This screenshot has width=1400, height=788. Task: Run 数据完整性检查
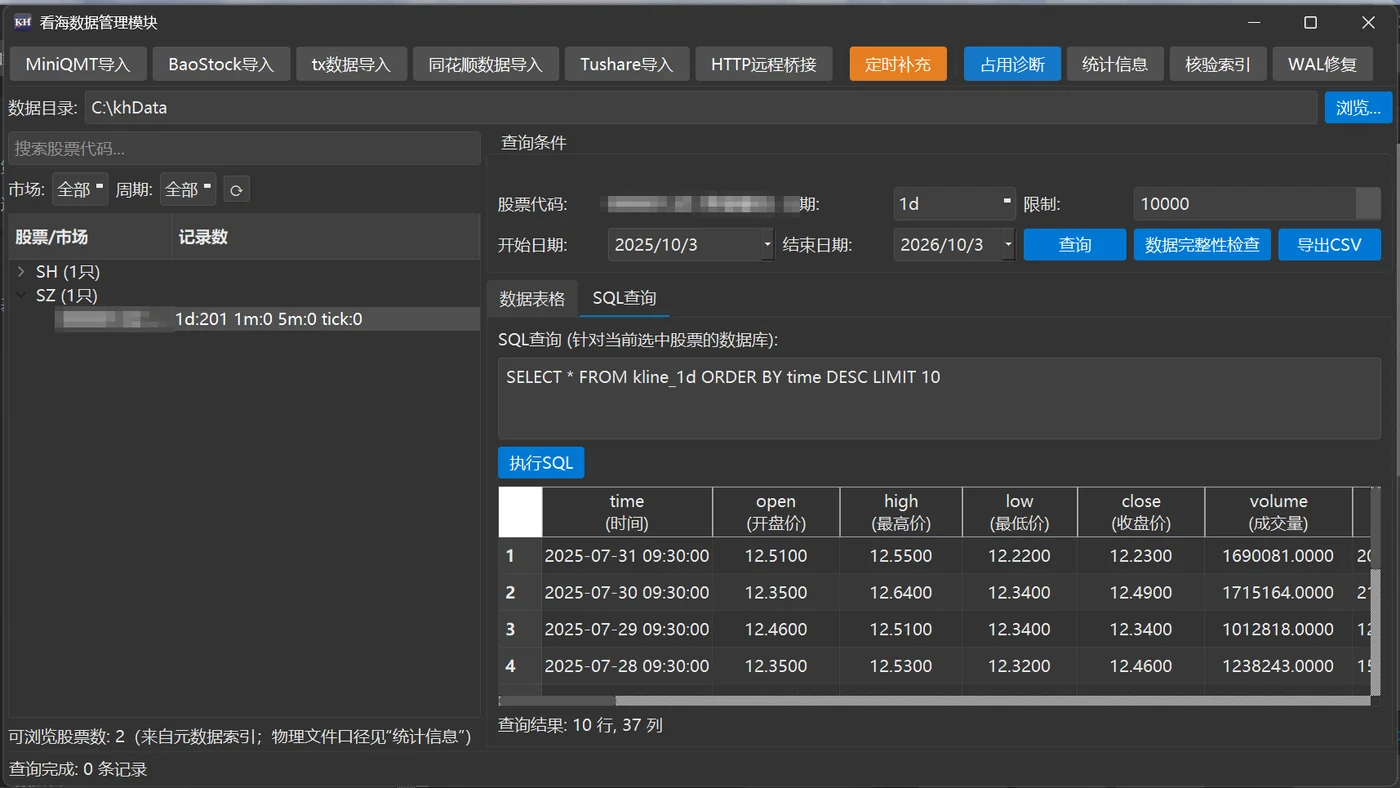(x=1202, y=245)
